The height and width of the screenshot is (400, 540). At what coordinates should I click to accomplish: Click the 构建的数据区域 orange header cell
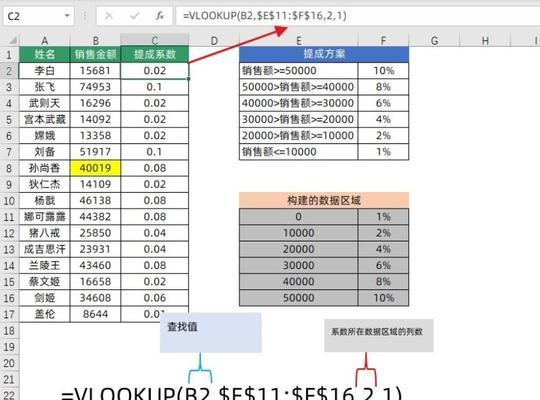pos(324,200)
